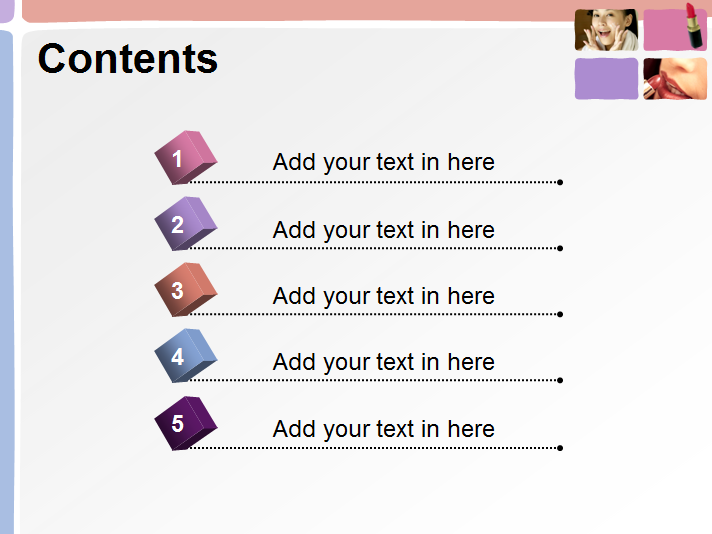This screenshot has height=534, width=712.
Task: Click the pink cube numbered 1
Action: 185,158
